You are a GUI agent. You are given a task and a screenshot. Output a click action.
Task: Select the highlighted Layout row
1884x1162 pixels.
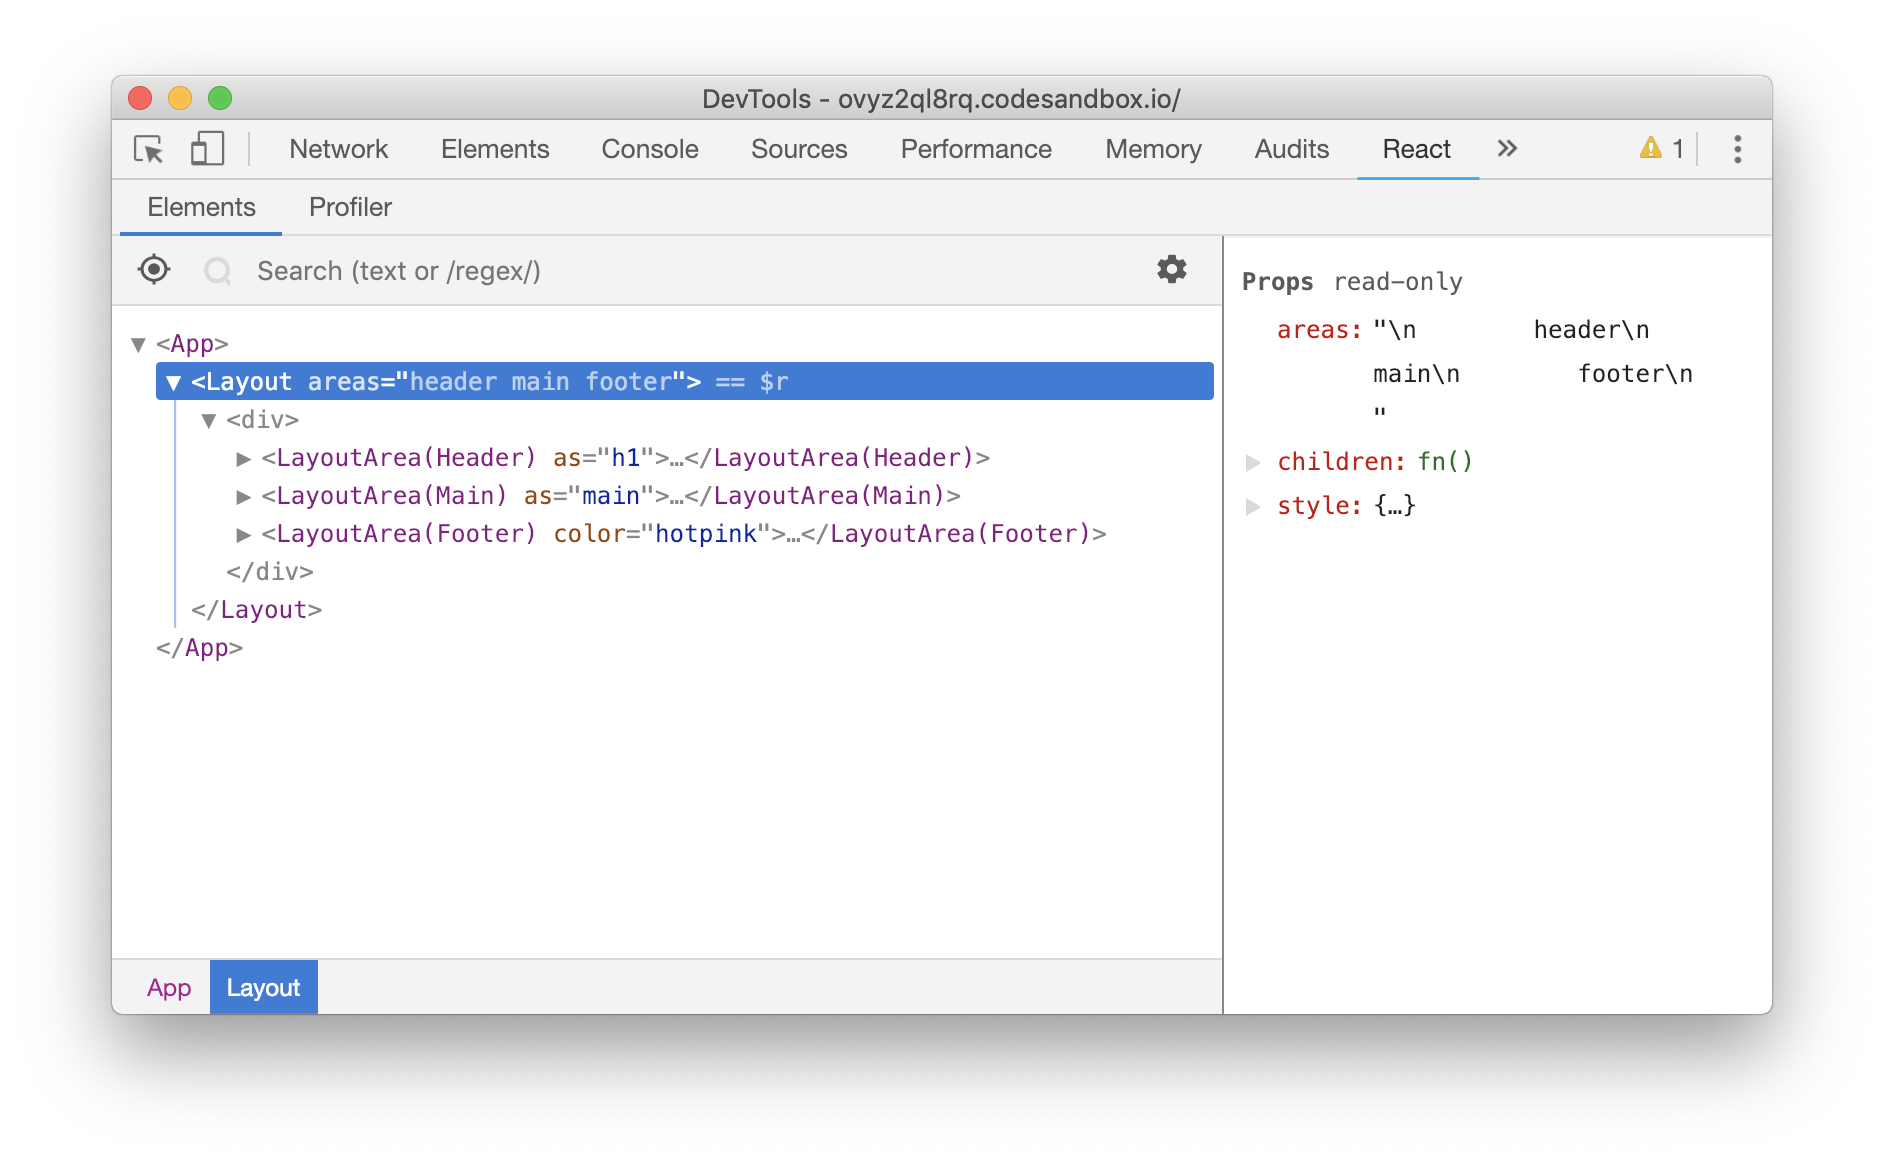685,382
